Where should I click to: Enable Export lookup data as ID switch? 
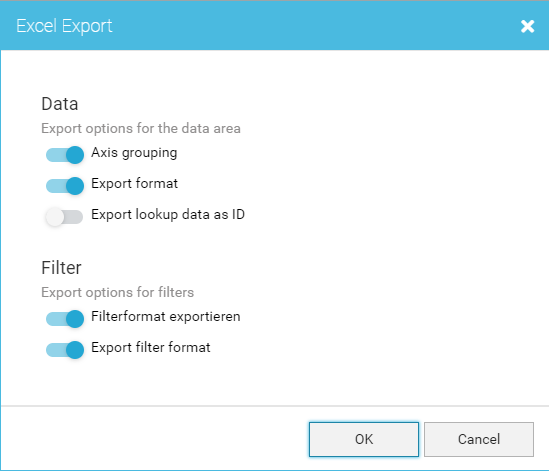[64, 217]
